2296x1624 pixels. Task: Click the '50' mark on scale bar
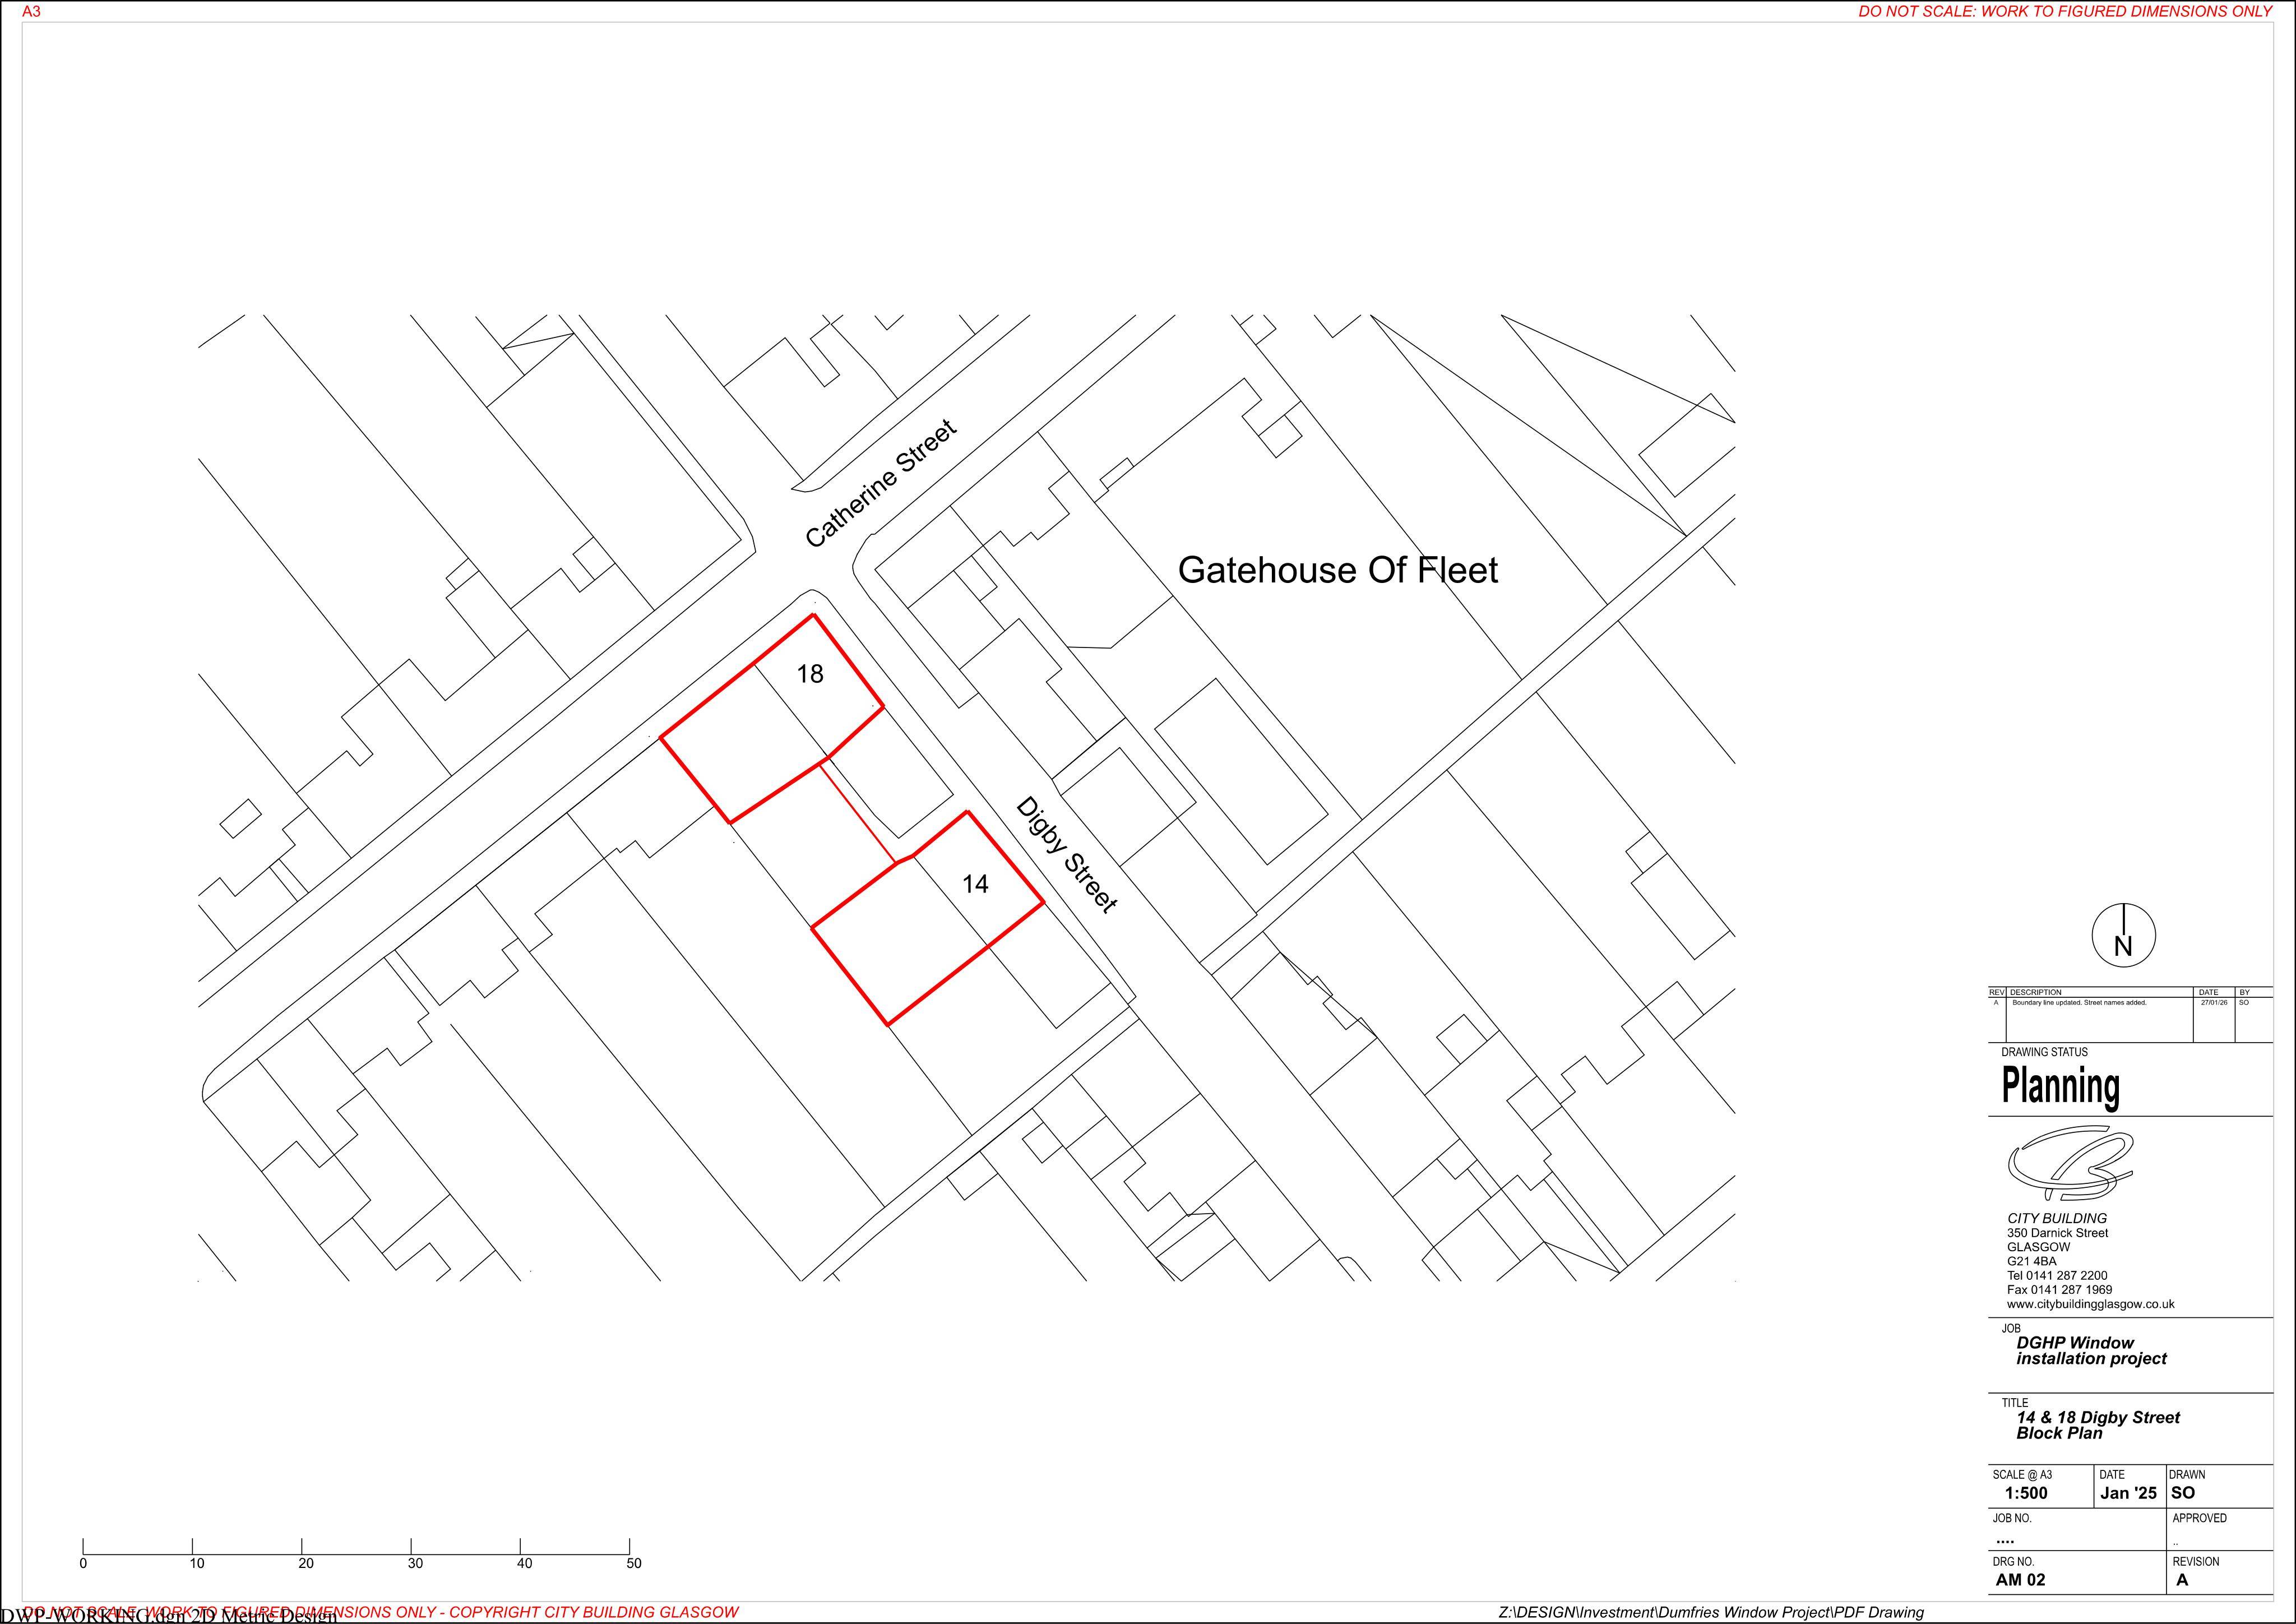[x=634, y=1564]
